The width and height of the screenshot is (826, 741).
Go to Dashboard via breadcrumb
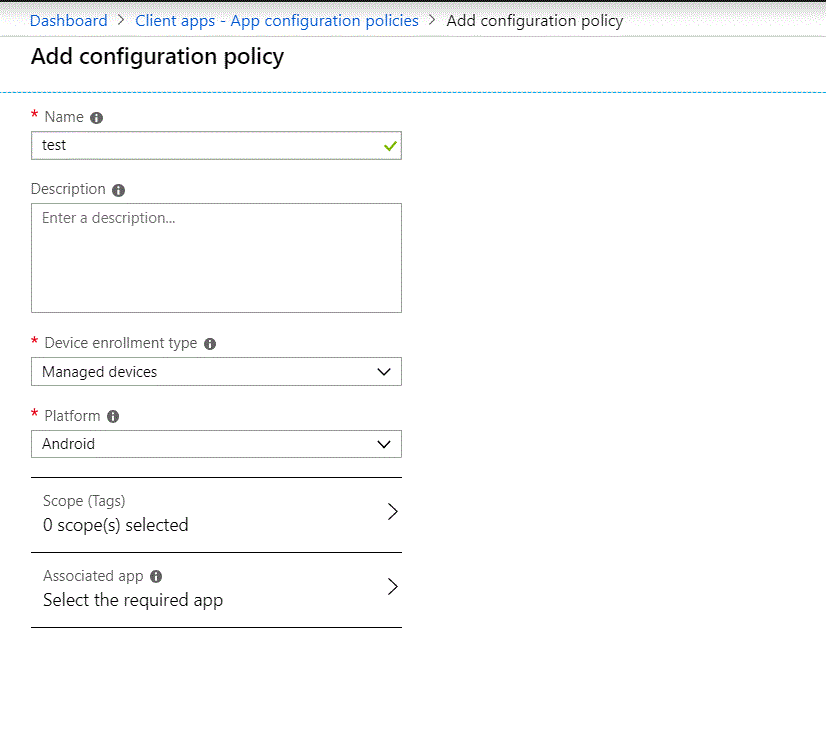click(69, 20)
